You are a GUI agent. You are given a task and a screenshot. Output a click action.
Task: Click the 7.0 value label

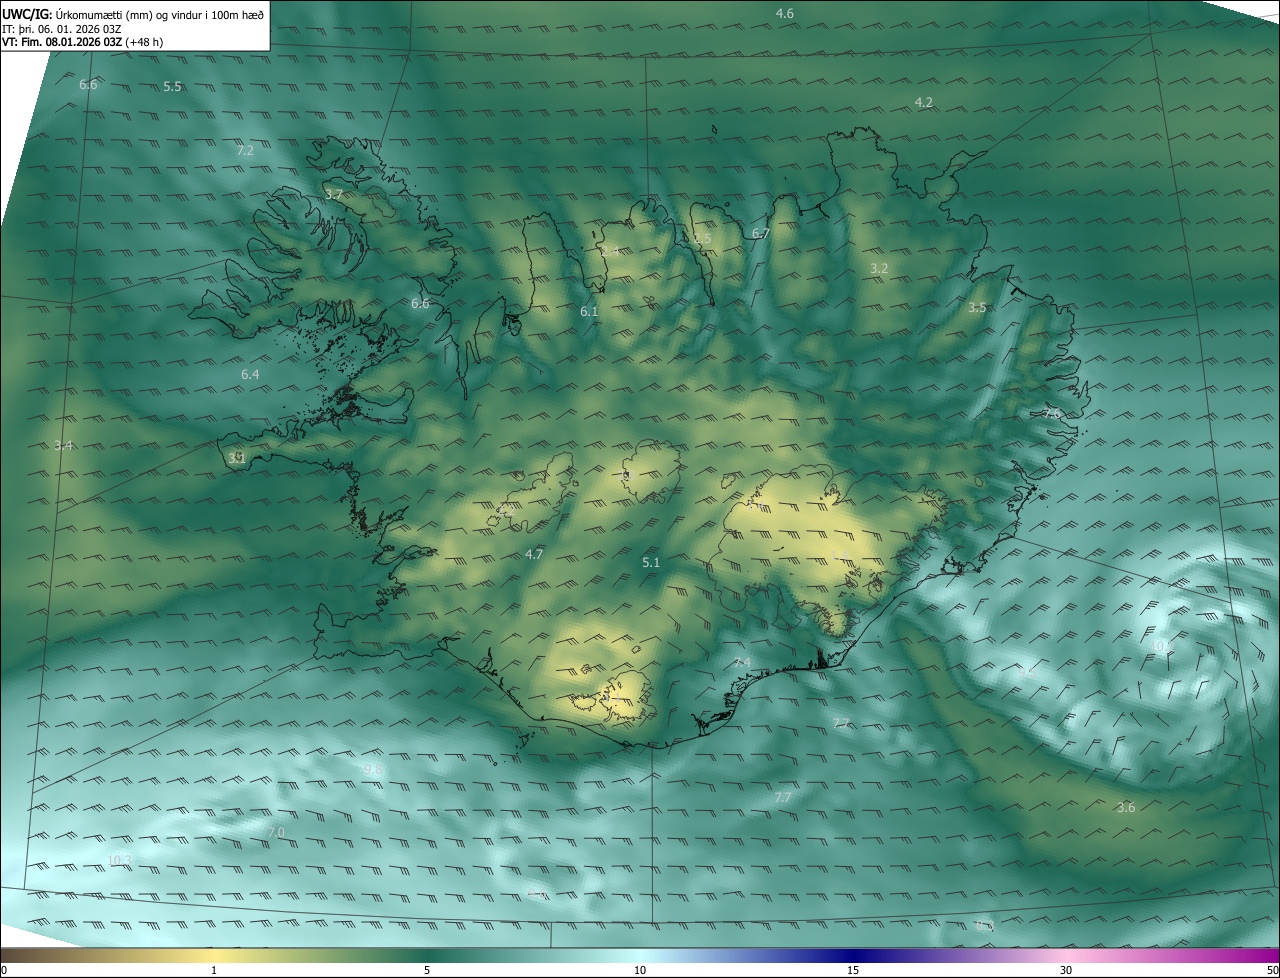[276, 833]
